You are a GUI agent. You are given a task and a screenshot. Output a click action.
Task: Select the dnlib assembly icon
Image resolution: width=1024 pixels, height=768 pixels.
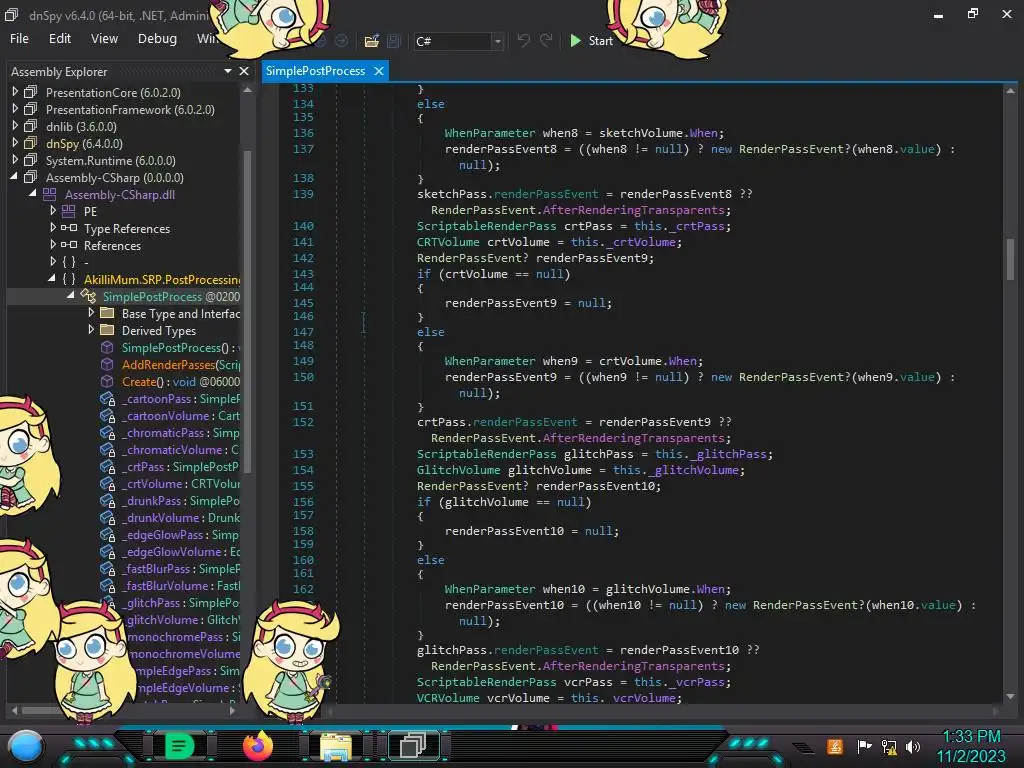[31, 126]
